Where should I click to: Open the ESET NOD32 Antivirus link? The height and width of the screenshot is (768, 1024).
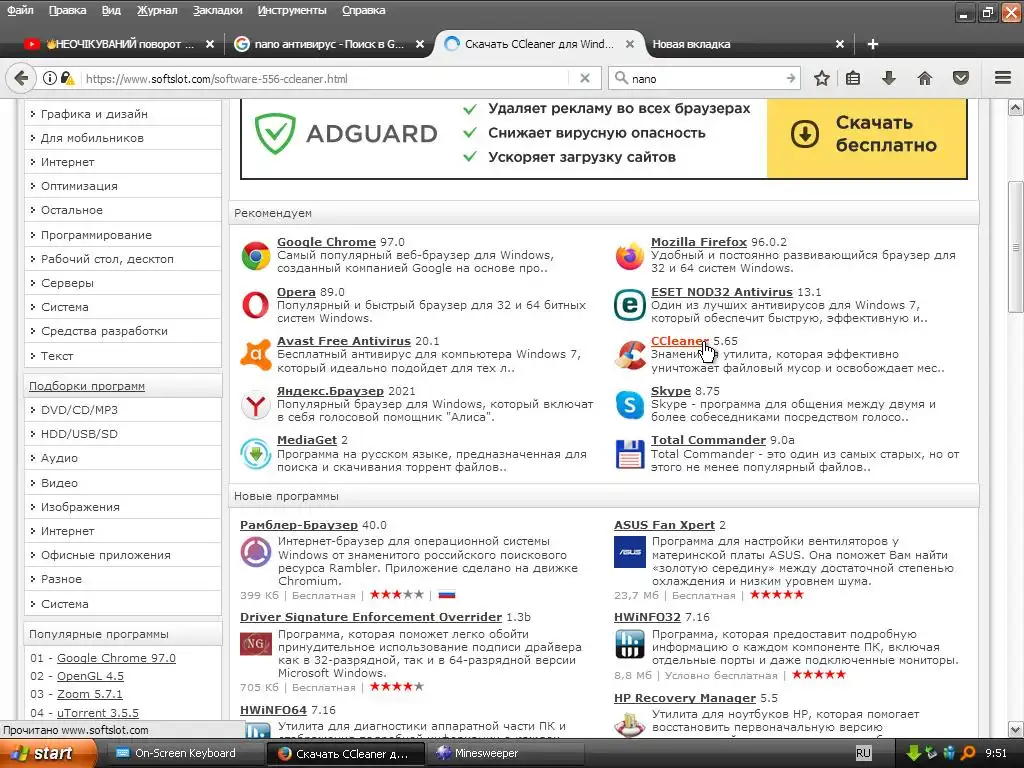pyautogui.click(x=722, y=292)
